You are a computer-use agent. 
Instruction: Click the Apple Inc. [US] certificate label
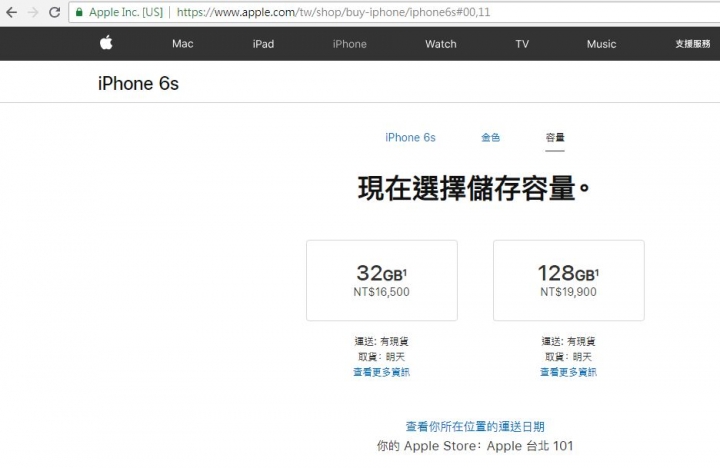126,12
